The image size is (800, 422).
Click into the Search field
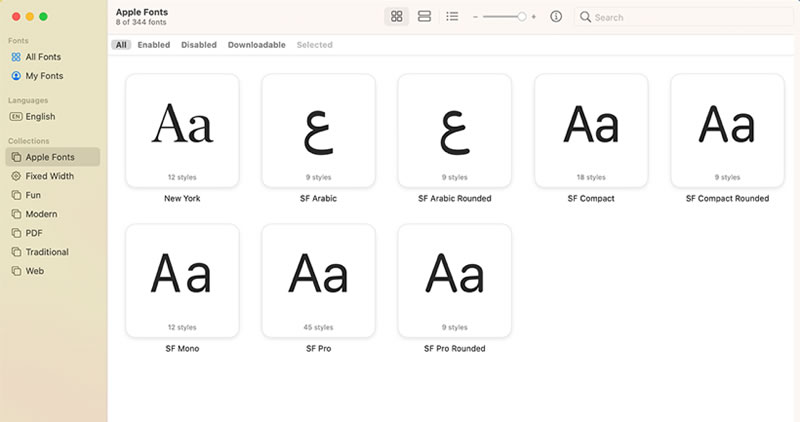pos(684,17)
